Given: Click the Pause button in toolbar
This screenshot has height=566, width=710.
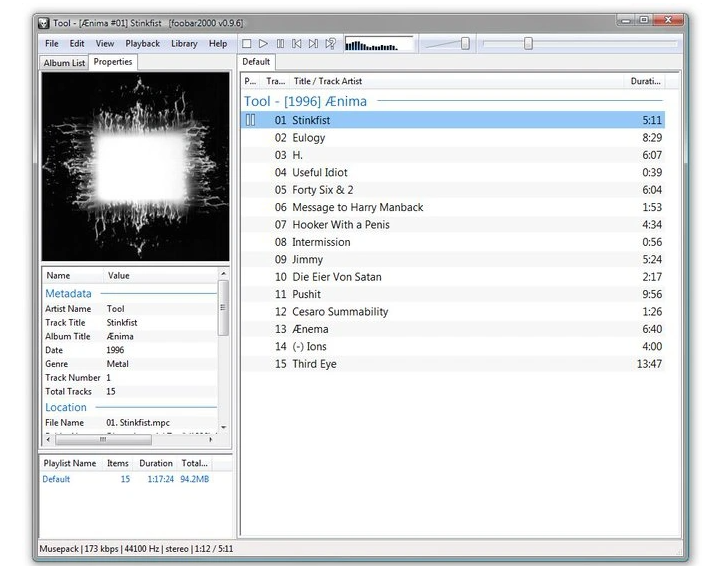Looking at the screenshot, I should coord(280,43).
